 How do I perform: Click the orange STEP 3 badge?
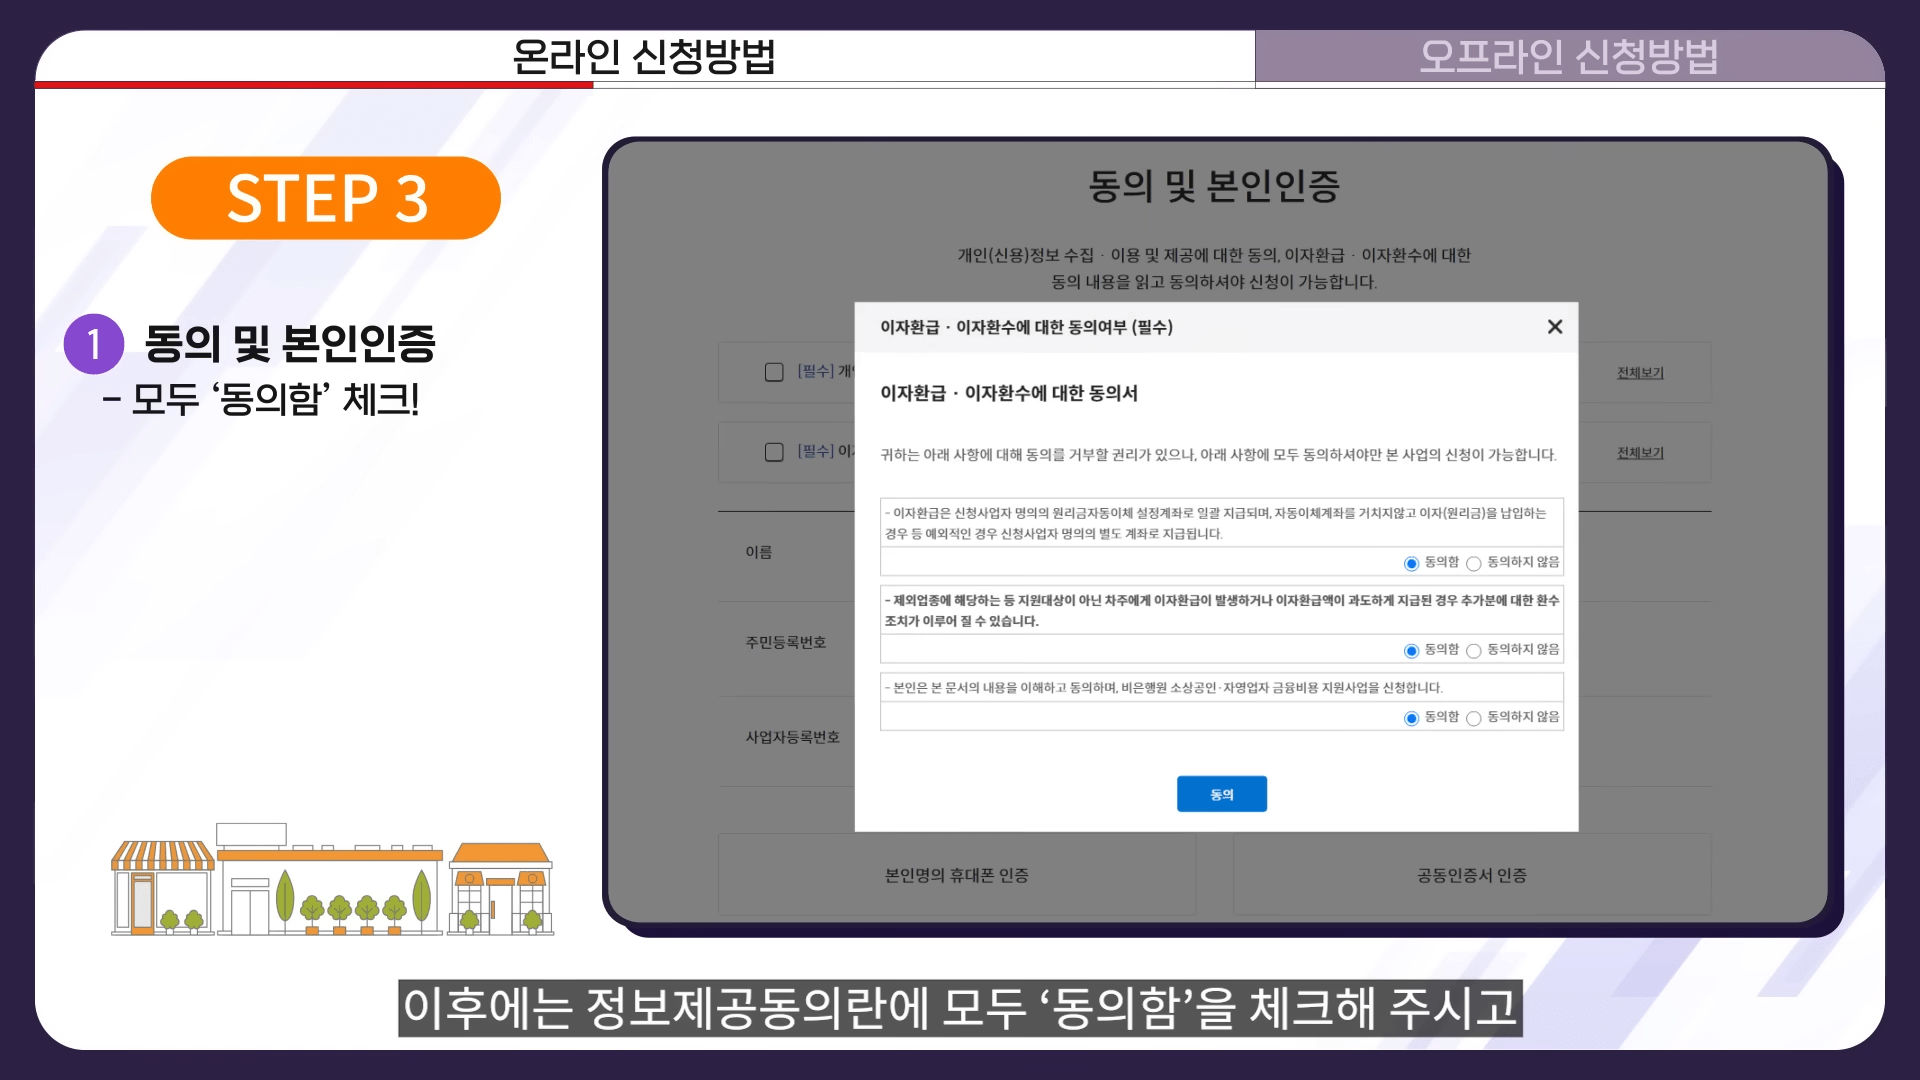pyautogui.click(x=326, y=198)
